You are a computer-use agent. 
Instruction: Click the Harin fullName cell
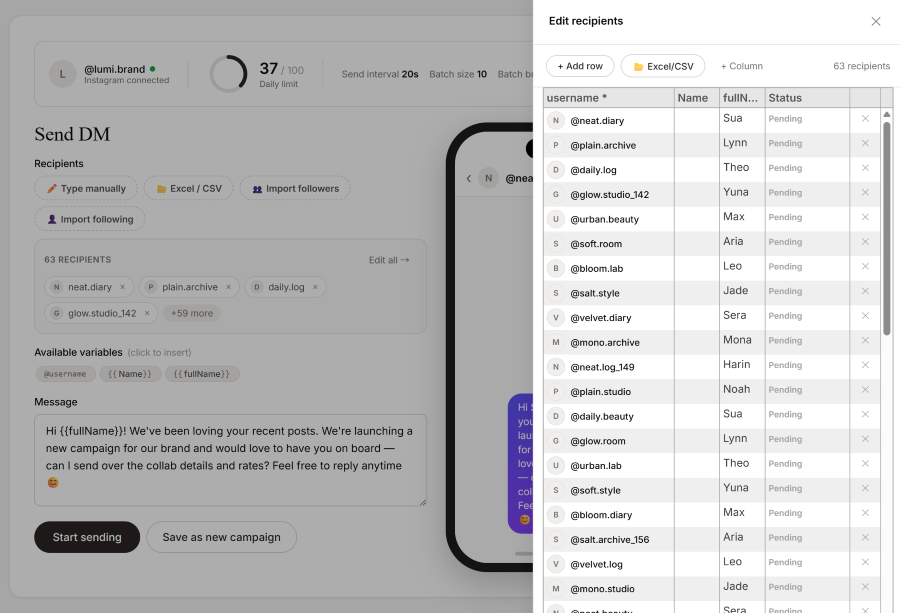click(742, 367)
